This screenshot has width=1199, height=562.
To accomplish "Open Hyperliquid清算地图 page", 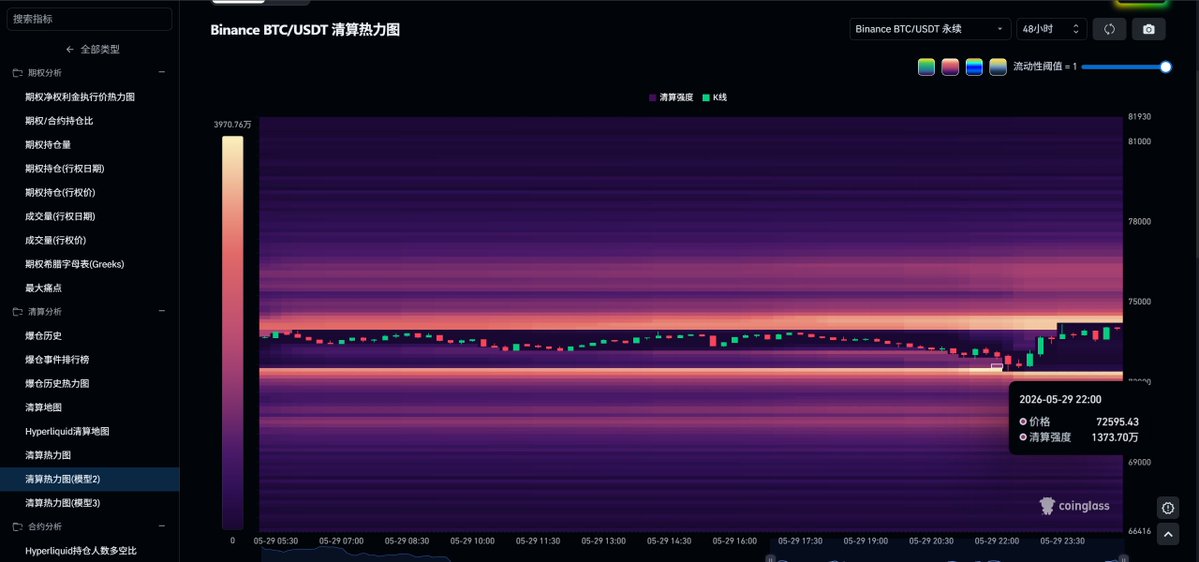I will click(x=67, y=431).
